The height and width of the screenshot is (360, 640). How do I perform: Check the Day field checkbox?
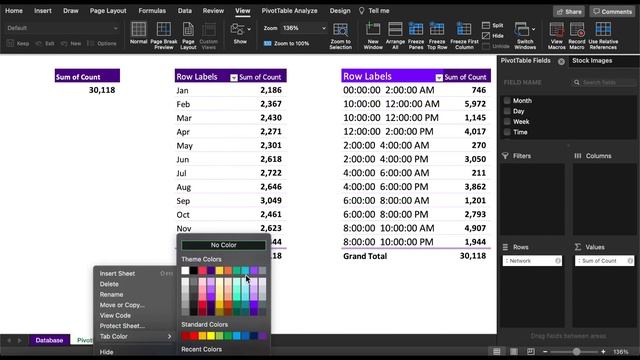(x=507, y=111)
